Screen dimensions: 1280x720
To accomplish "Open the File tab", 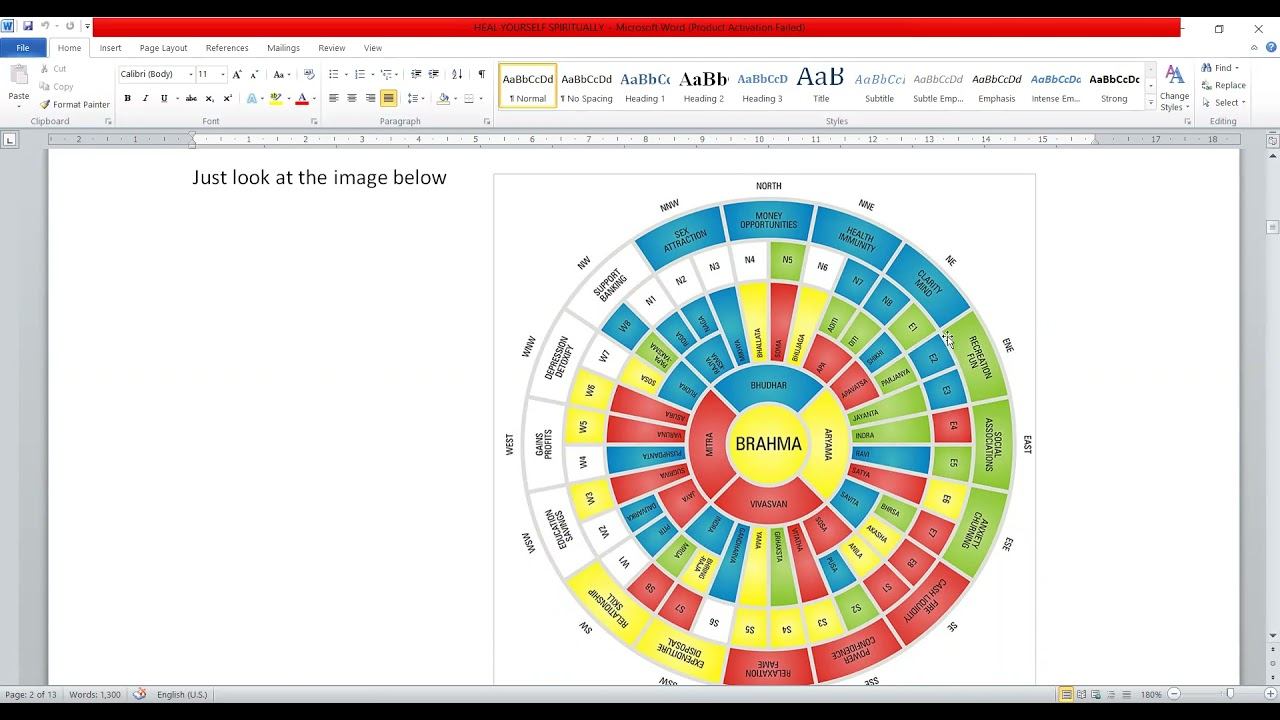I will 22,48.
